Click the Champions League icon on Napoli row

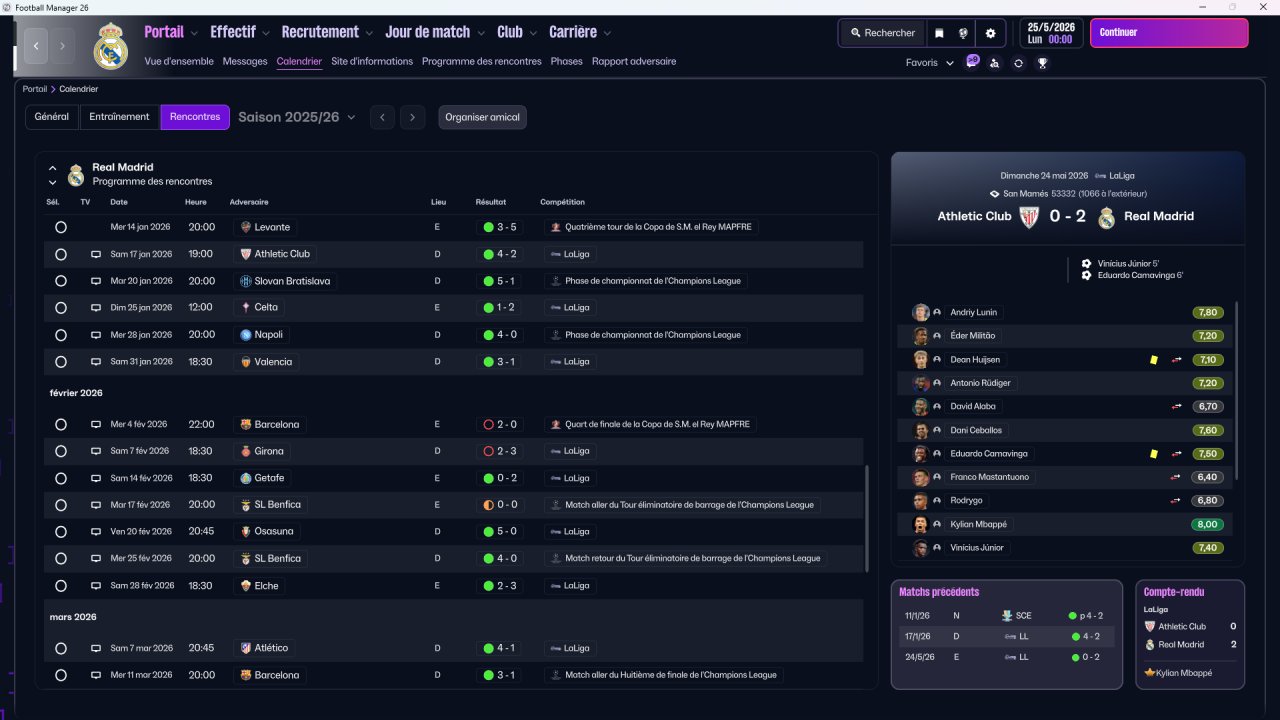coord(555,334)
